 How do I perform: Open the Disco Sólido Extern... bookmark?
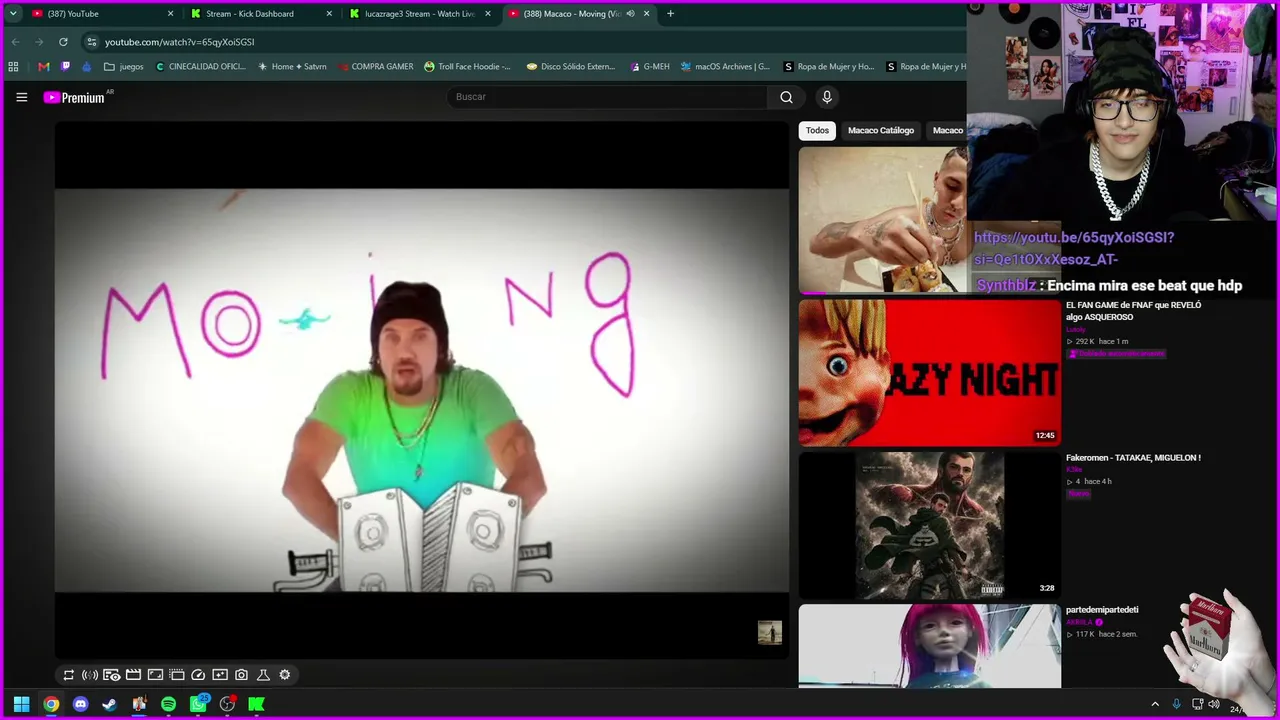571,67
